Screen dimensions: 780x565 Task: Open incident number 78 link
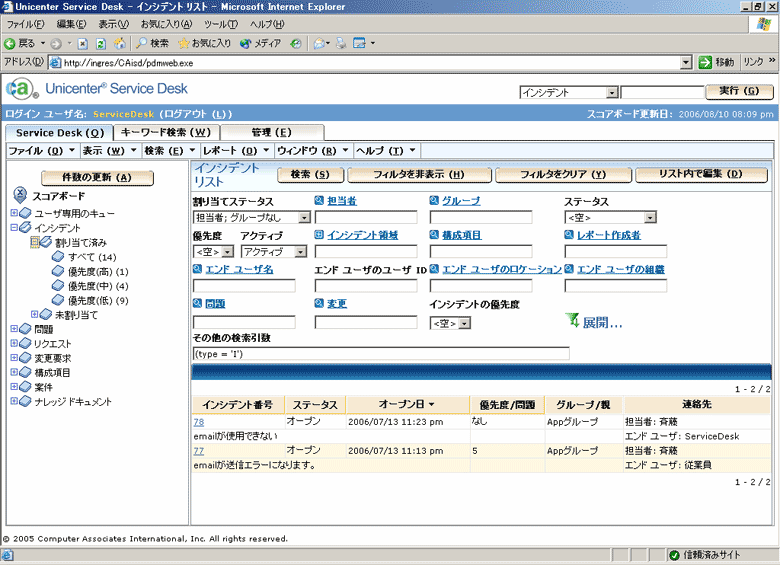coord(198,422)
